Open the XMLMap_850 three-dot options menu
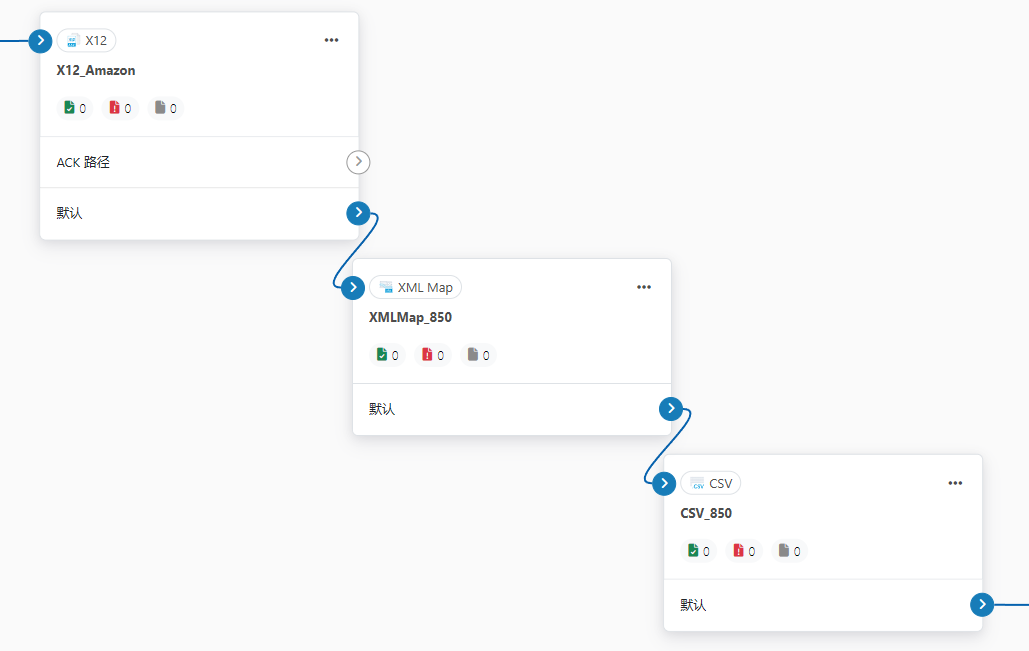1029x651 pixels. (644, 287)
